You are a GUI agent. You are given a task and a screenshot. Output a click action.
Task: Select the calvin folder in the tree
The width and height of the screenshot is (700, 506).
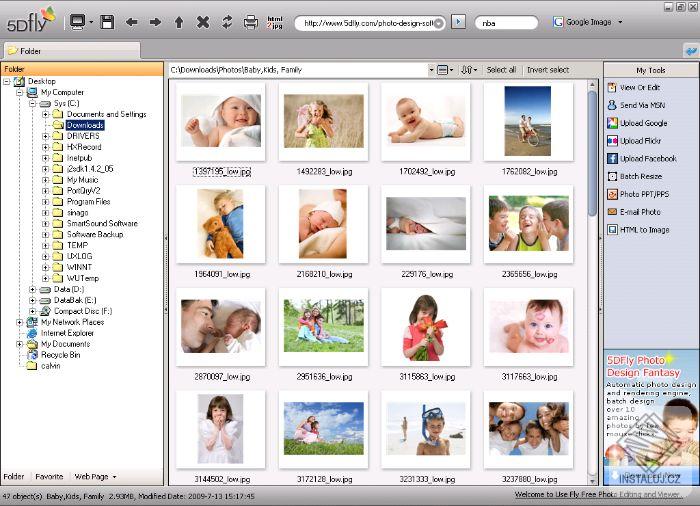(x=50, y=366)
